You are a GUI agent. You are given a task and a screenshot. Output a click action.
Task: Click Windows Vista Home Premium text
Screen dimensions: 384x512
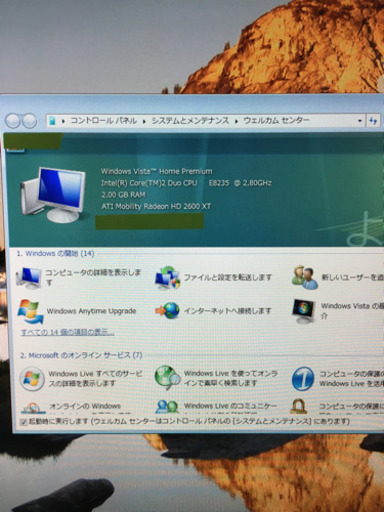[x=157, y=171]
